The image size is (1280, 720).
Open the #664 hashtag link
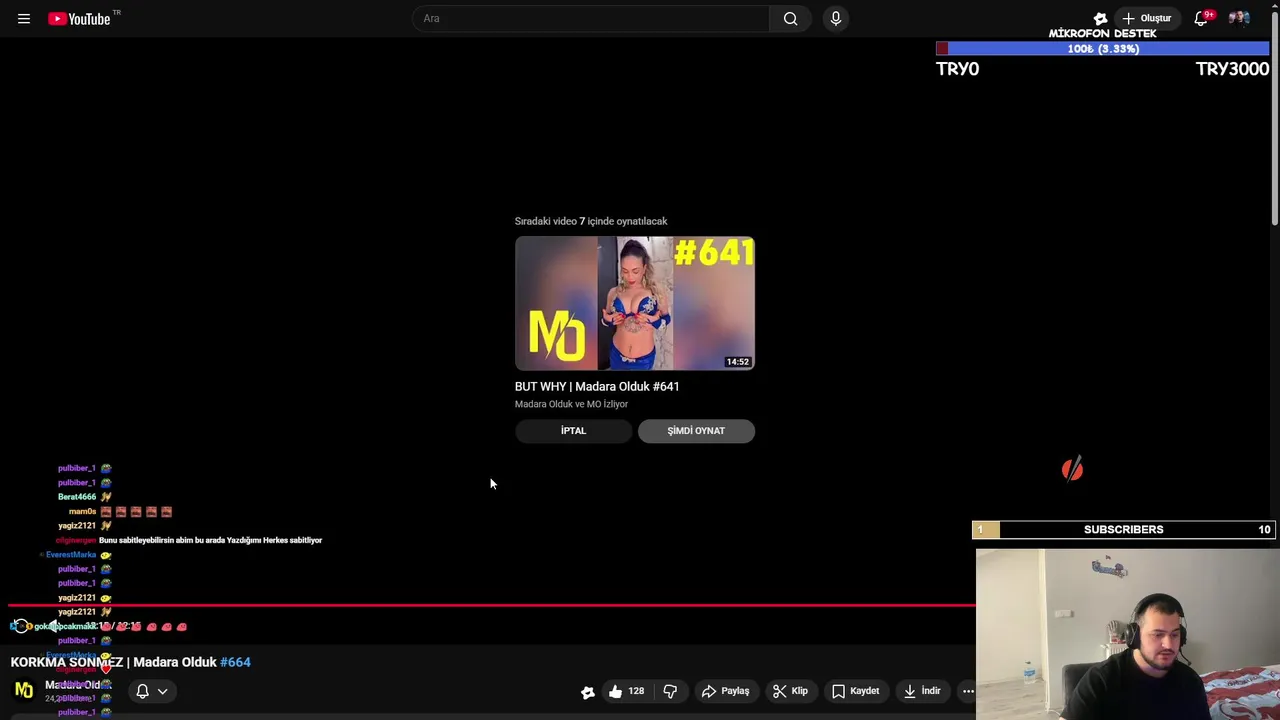point(235,662)
